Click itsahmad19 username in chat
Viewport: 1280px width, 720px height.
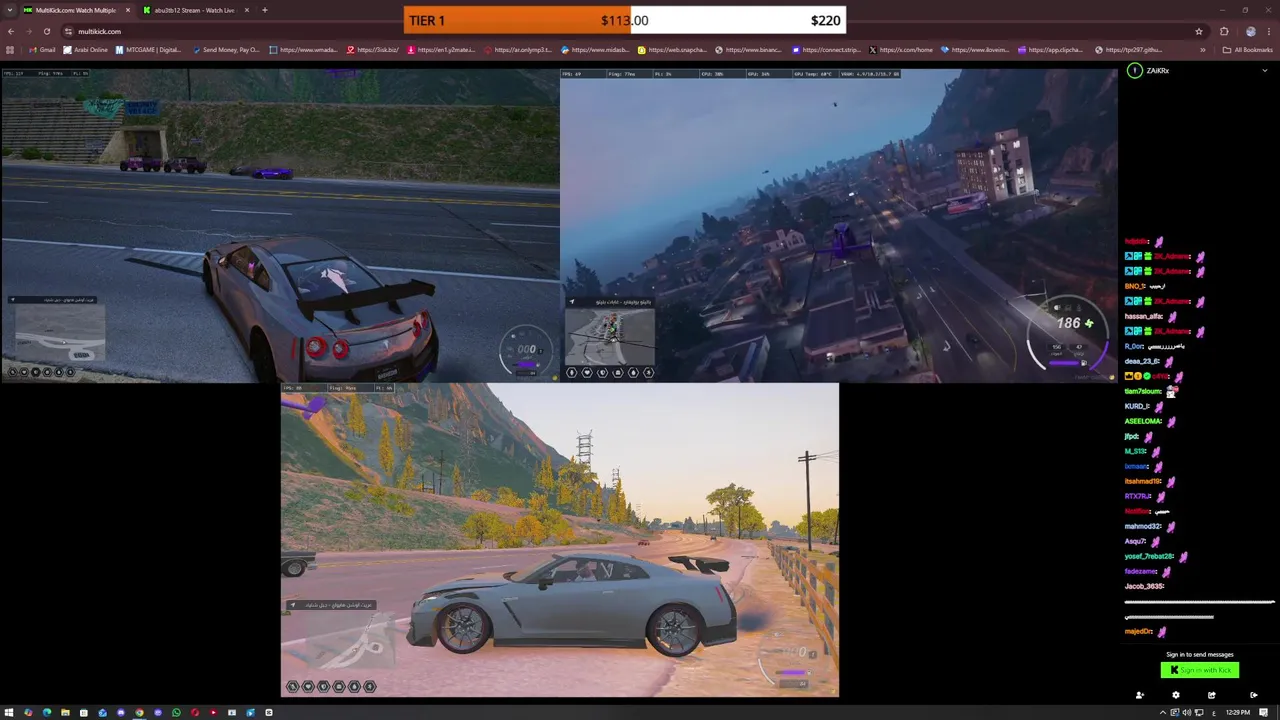[1143, 481]
